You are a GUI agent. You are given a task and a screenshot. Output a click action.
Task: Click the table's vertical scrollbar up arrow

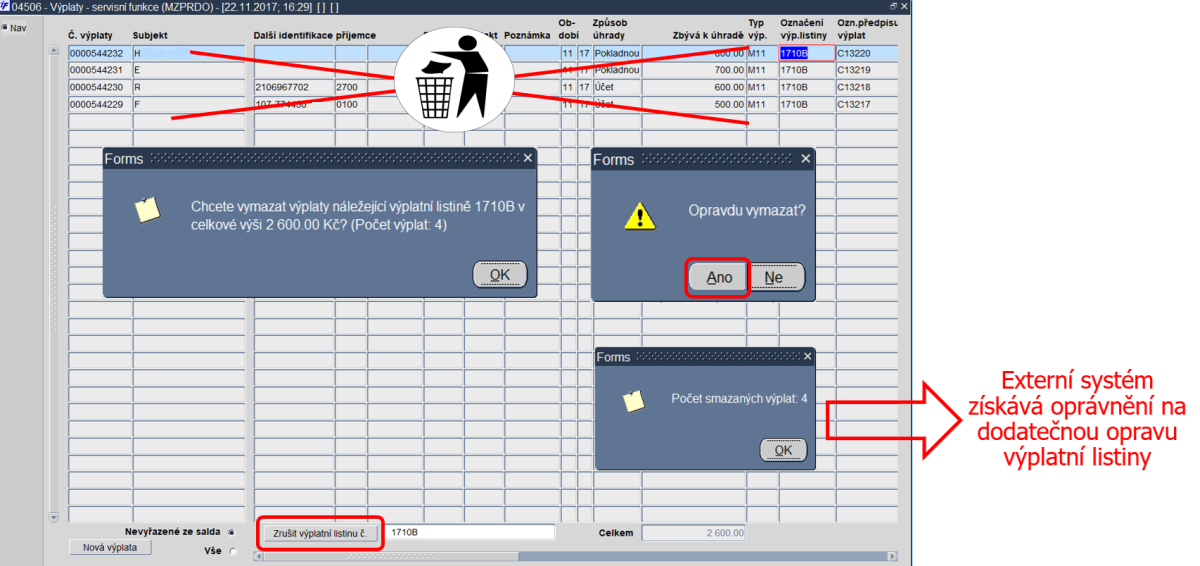[x=54, y=51]
